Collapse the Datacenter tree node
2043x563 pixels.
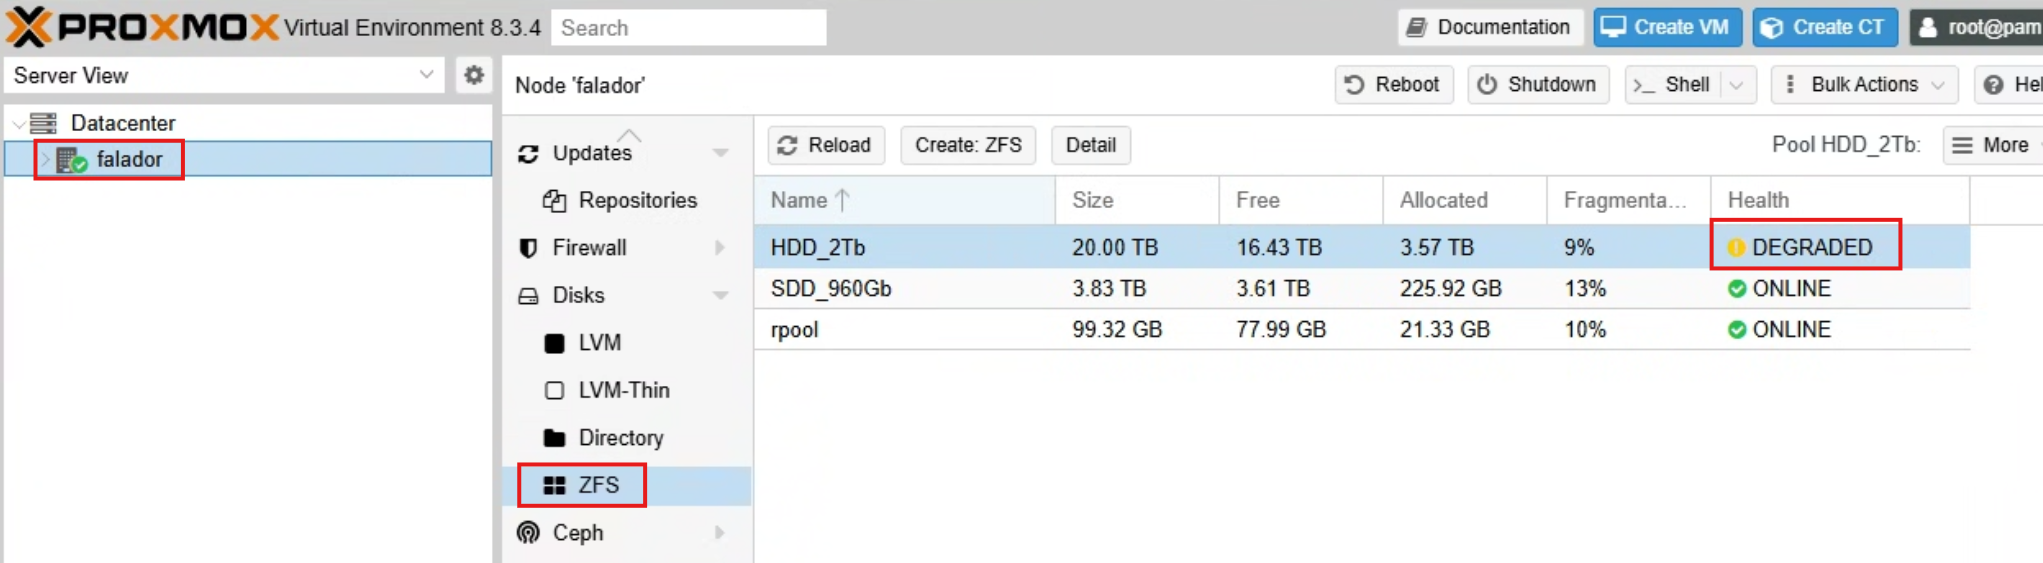click(x=19, y=124)
